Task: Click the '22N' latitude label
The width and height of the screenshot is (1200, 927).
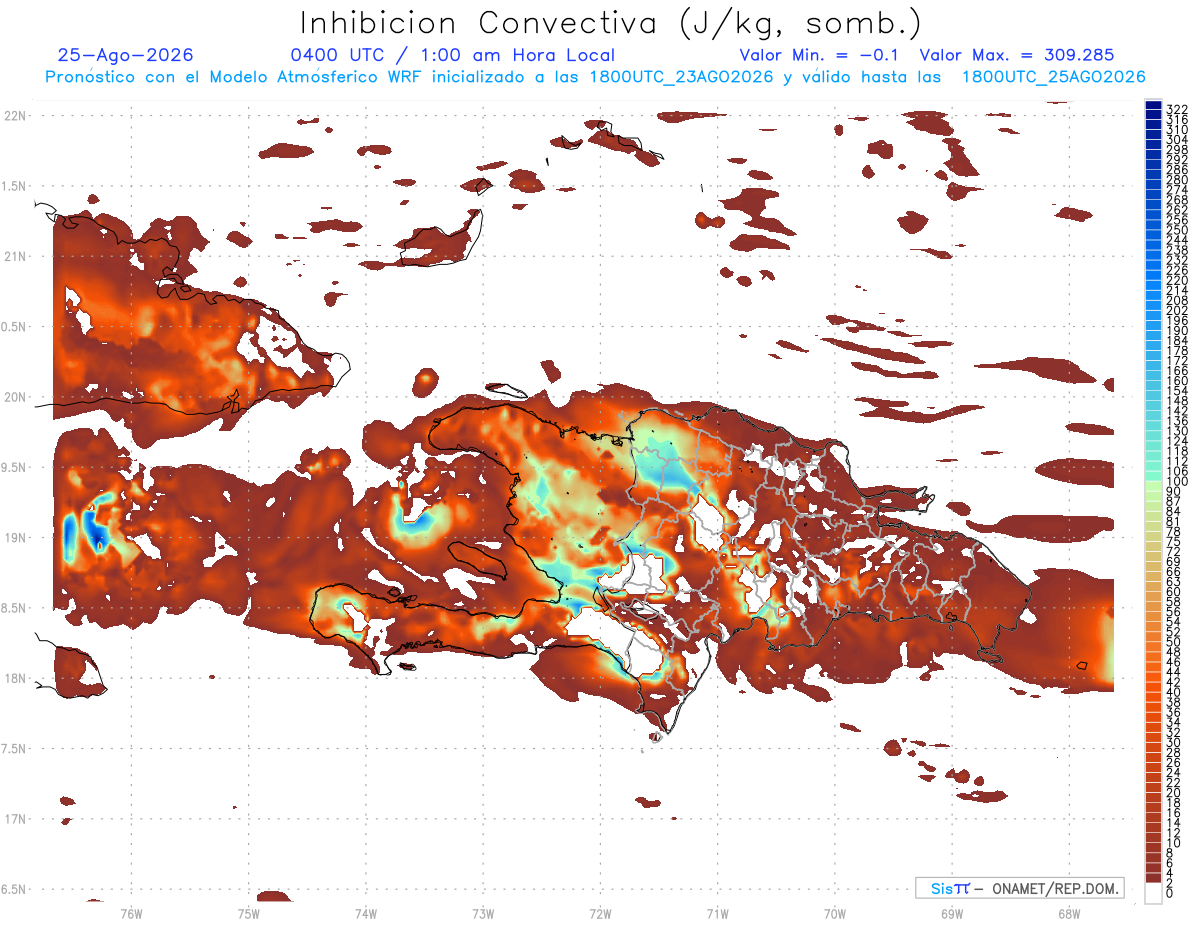Action: click(x=15, y=116)
